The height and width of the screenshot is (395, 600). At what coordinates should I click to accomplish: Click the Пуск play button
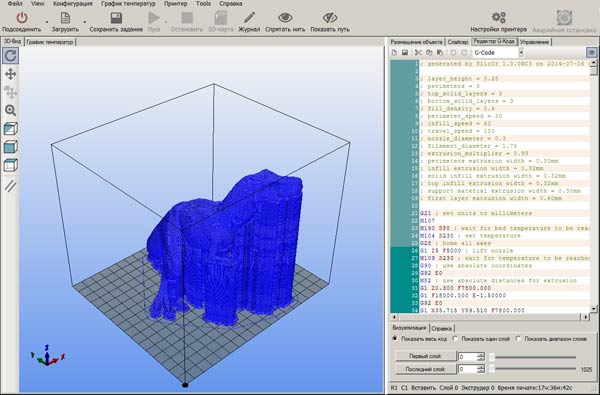pyautogui.click(x=154, y=18)
